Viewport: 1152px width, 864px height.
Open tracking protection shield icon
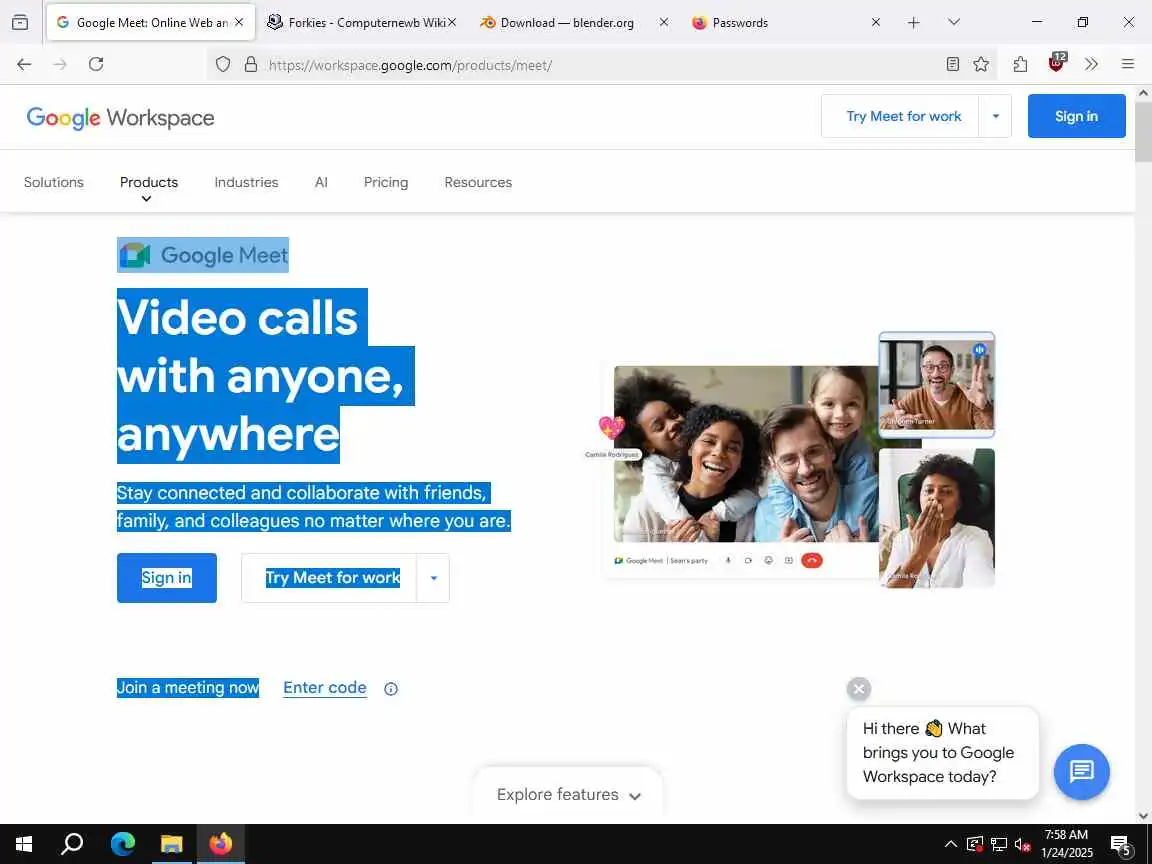coord(223,65)
